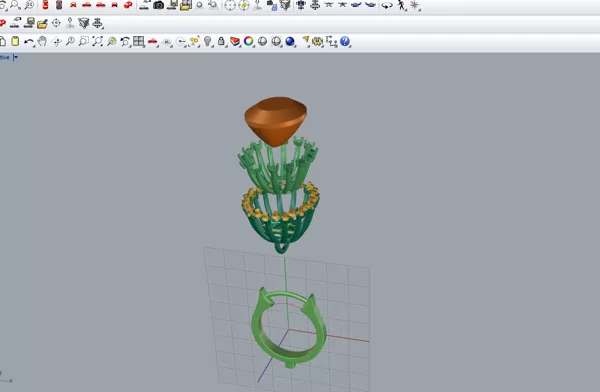Activate the Walk about person icon
Screen dimensions: 600x392
pyautogui.click(x=401, y=5)
